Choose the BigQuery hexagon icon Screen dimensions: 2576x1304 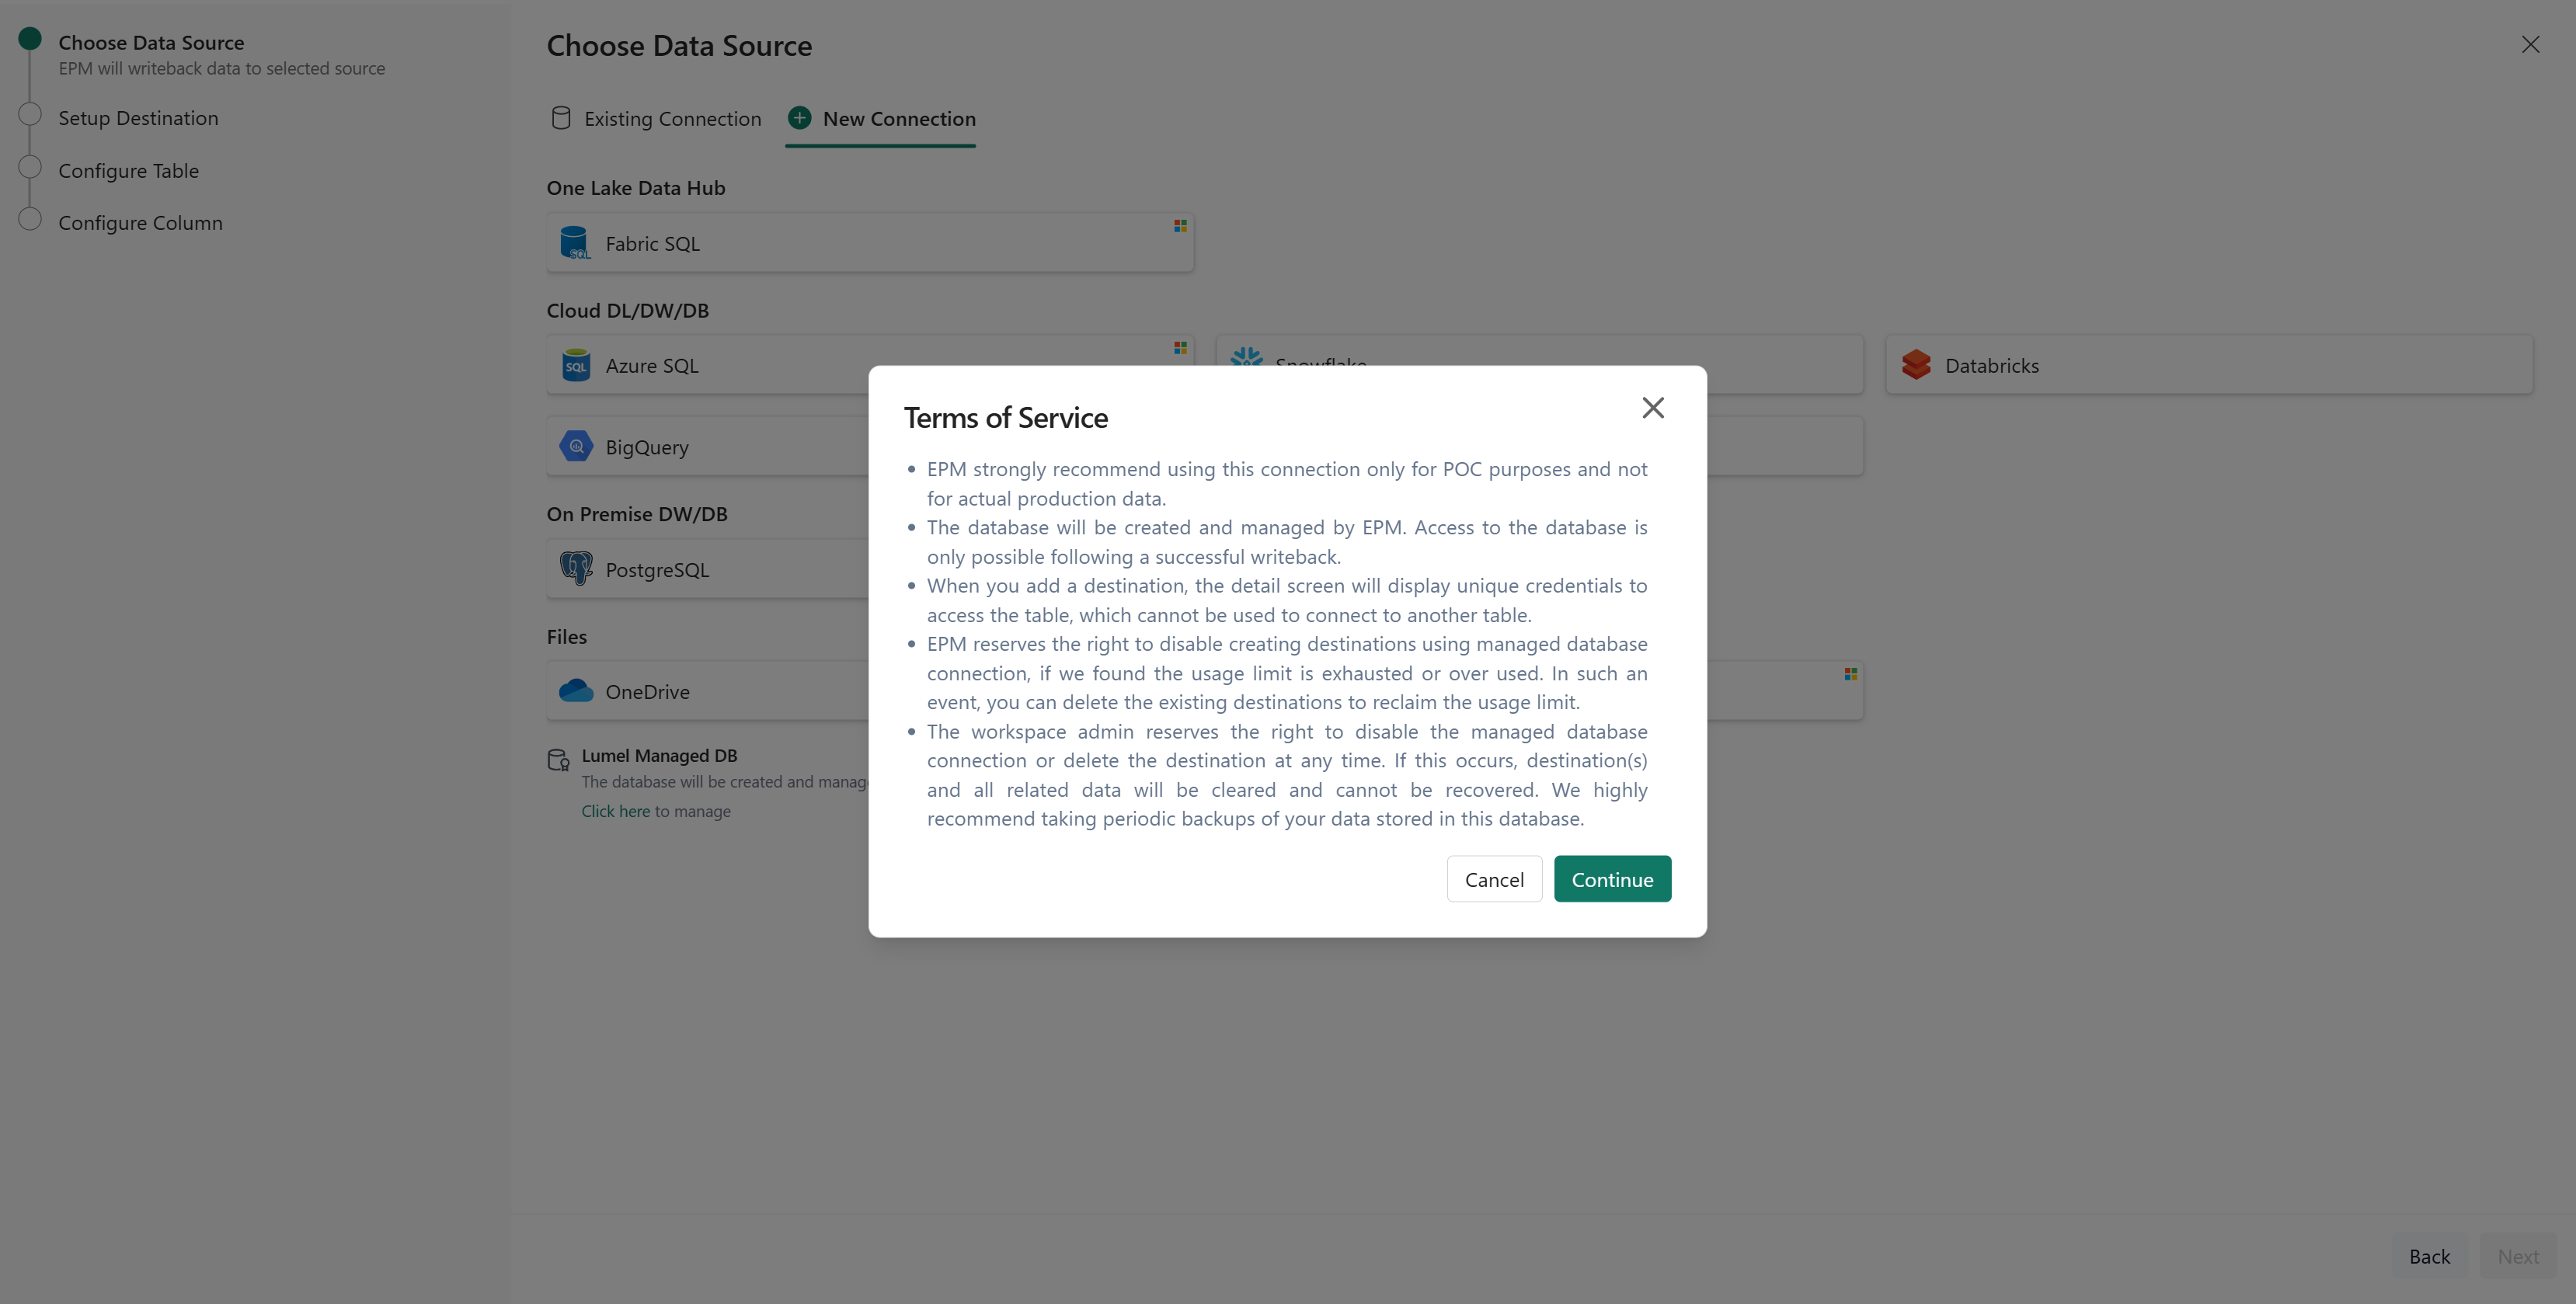coord(576,447)
